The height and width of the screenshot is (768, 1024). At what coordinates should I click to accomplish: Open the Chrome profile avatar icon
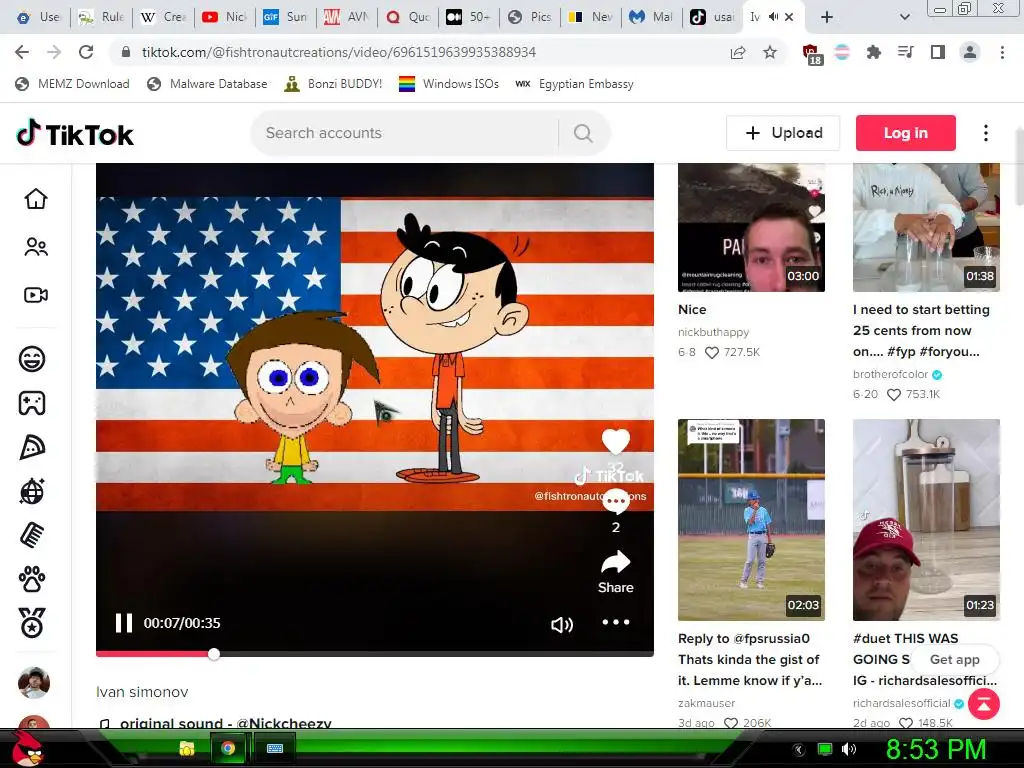coord(970,52)
